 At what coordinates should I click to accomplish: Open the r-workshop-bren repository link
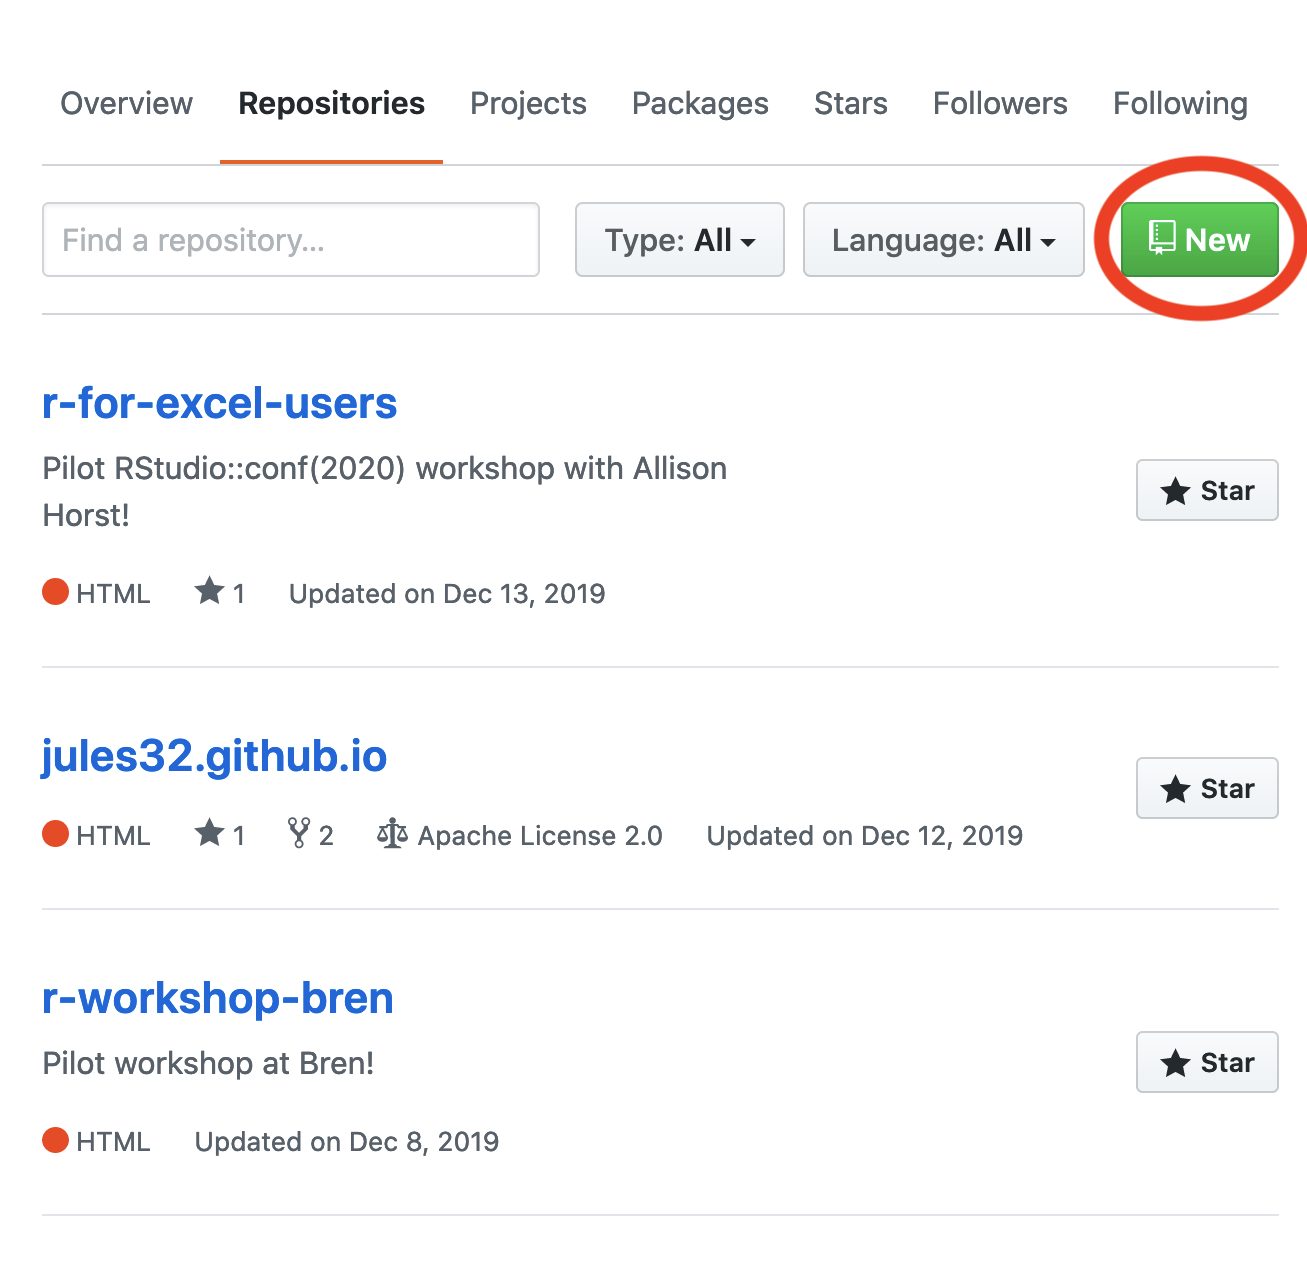[x=218, y=998]
